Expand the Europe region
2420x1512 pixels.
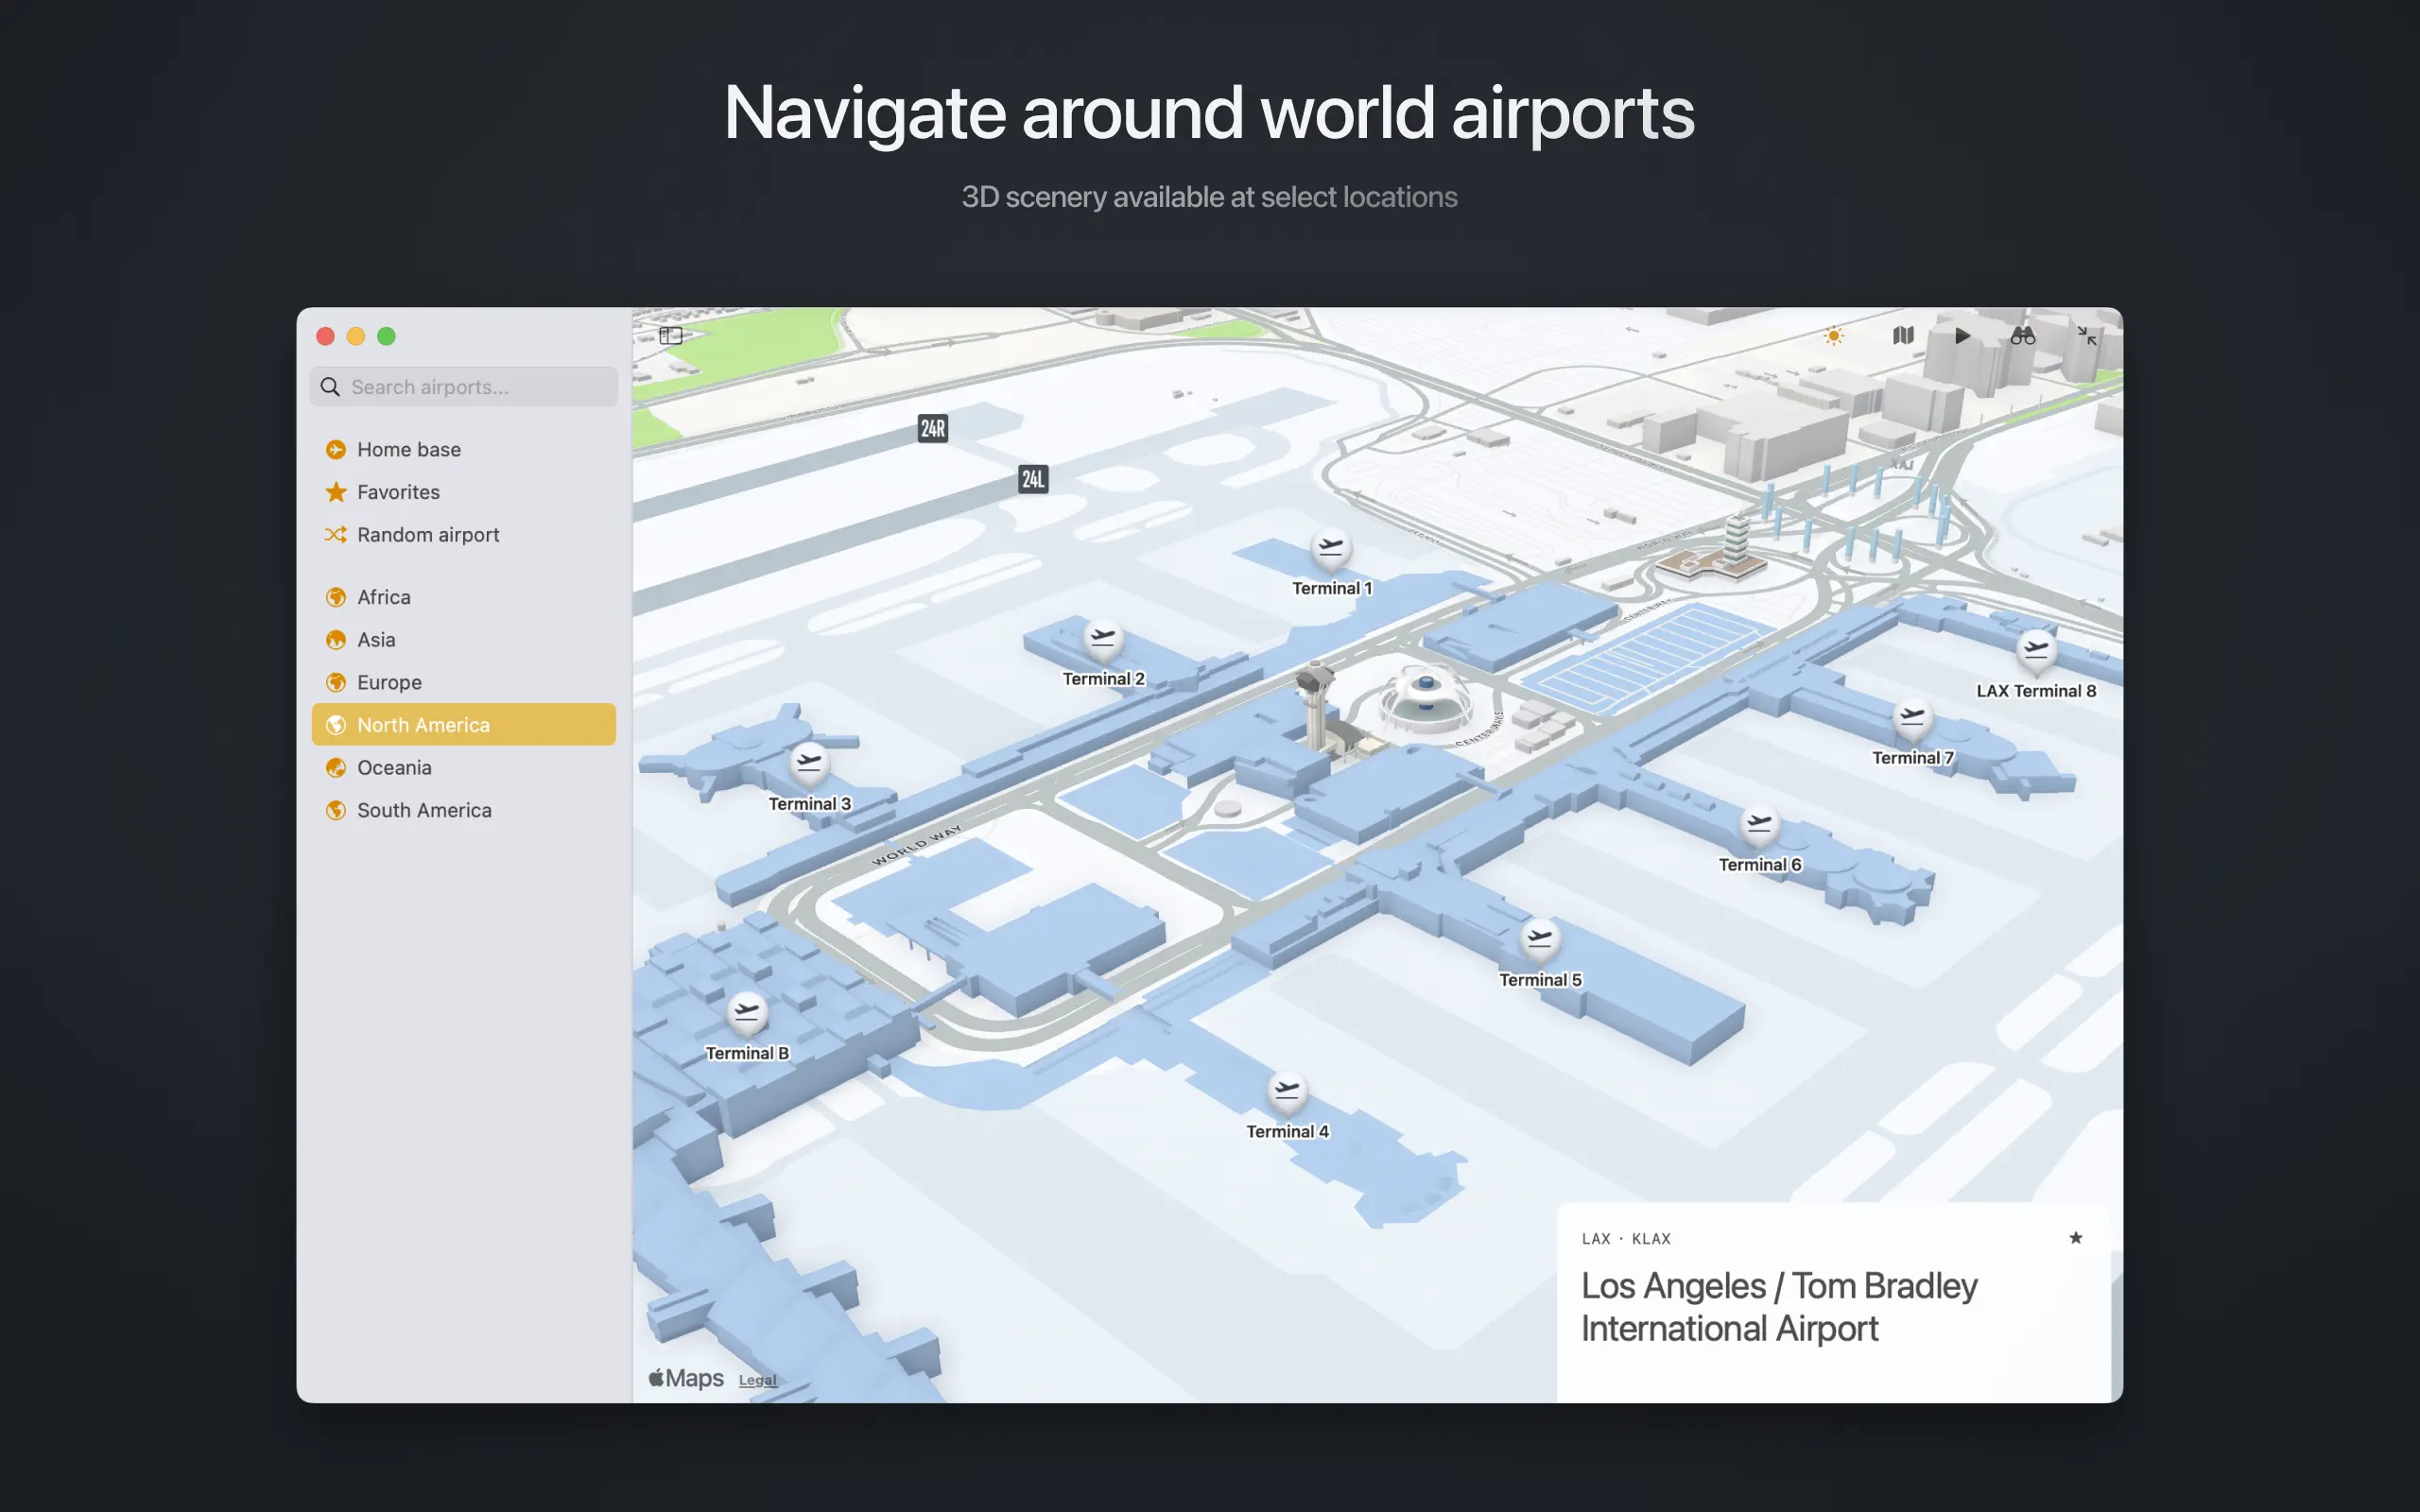[389, 682]
